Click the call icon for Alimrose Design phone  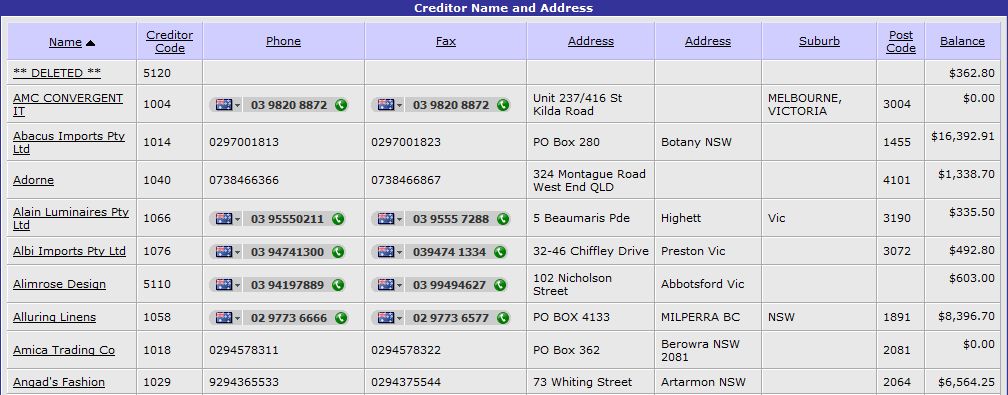pos(338,284)
